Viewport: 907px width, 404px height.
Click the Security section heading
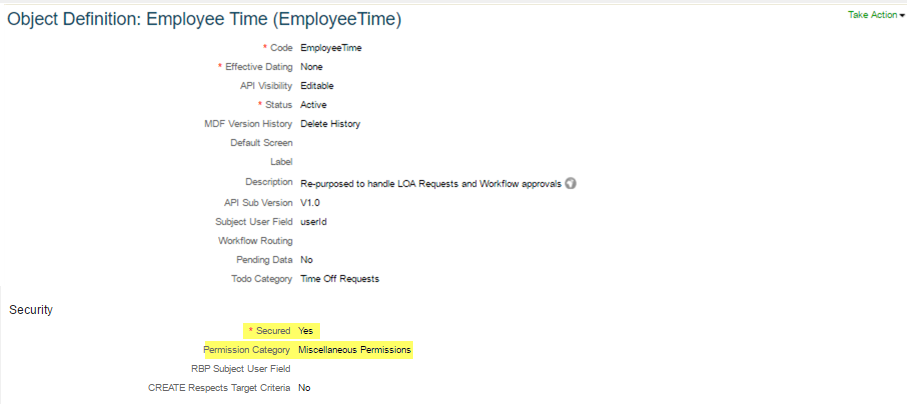[x=31, y=310]
